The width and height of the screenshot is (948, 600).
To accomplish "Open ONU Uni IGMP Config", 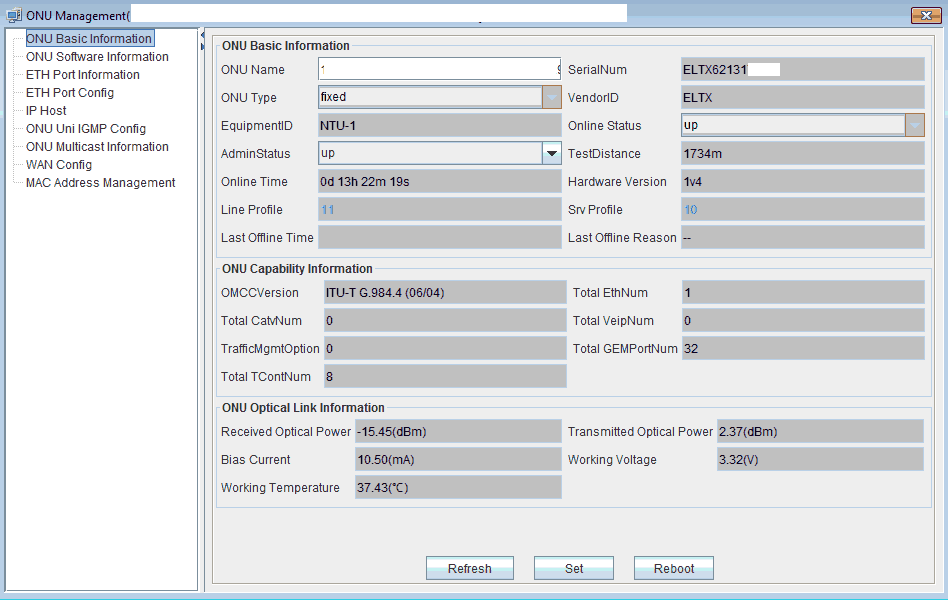I will (86, 129).
